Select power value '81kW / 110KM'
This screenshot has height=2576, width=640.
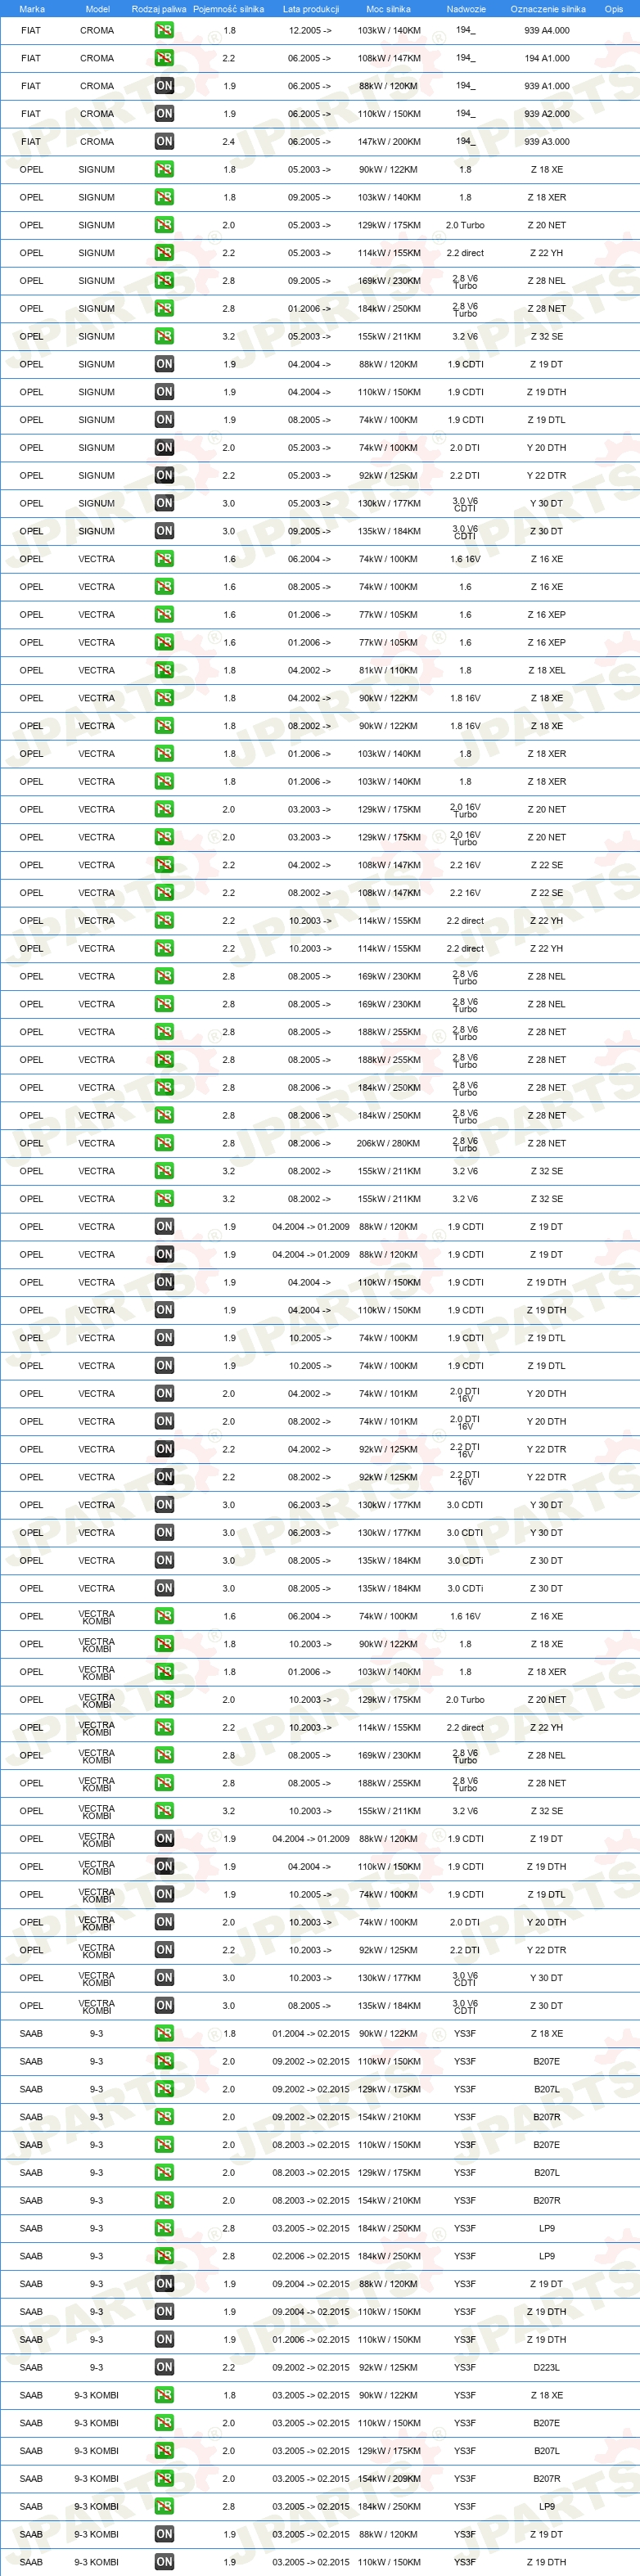coord(389,671)
